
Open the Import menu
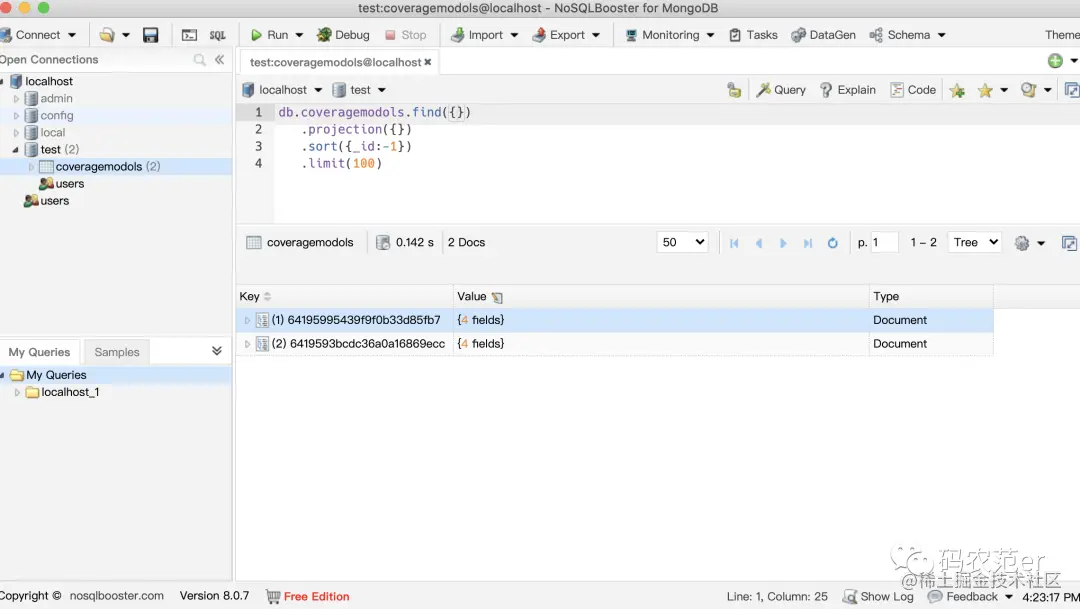[484, 35]
